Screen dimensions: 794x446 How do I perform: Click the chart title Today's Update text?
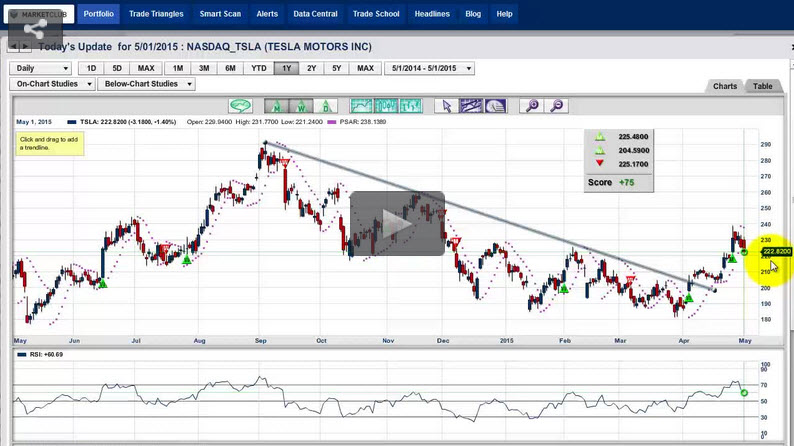205,47
